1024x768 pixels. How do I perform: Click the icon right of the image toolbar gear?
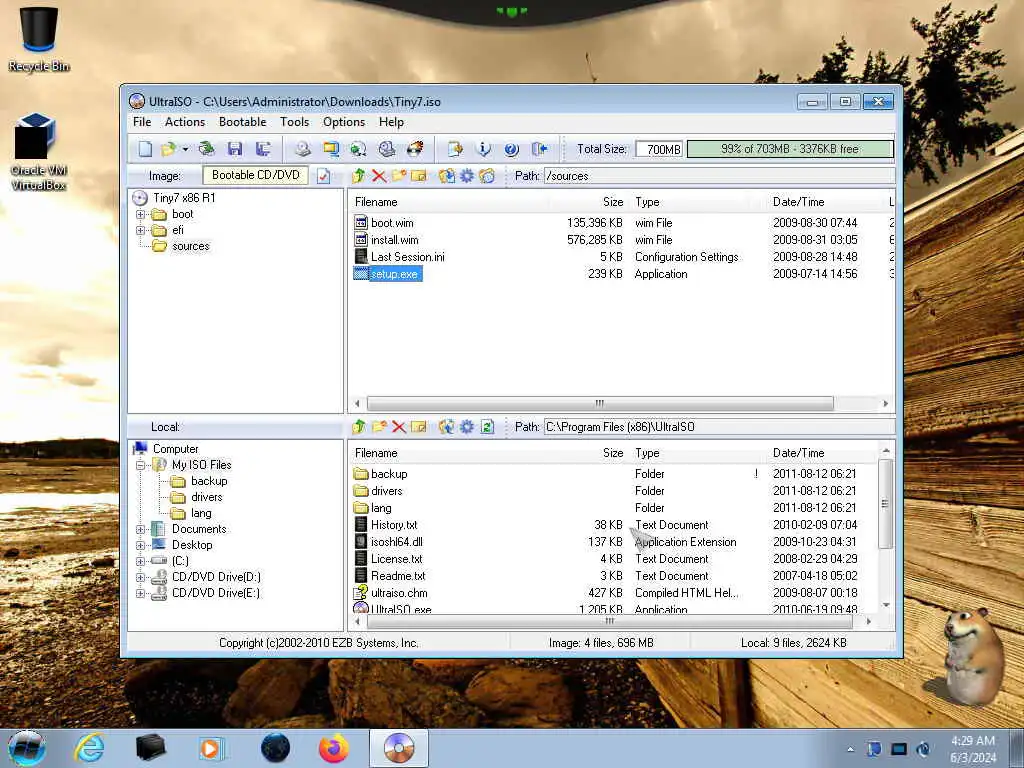tap(487, 176)
